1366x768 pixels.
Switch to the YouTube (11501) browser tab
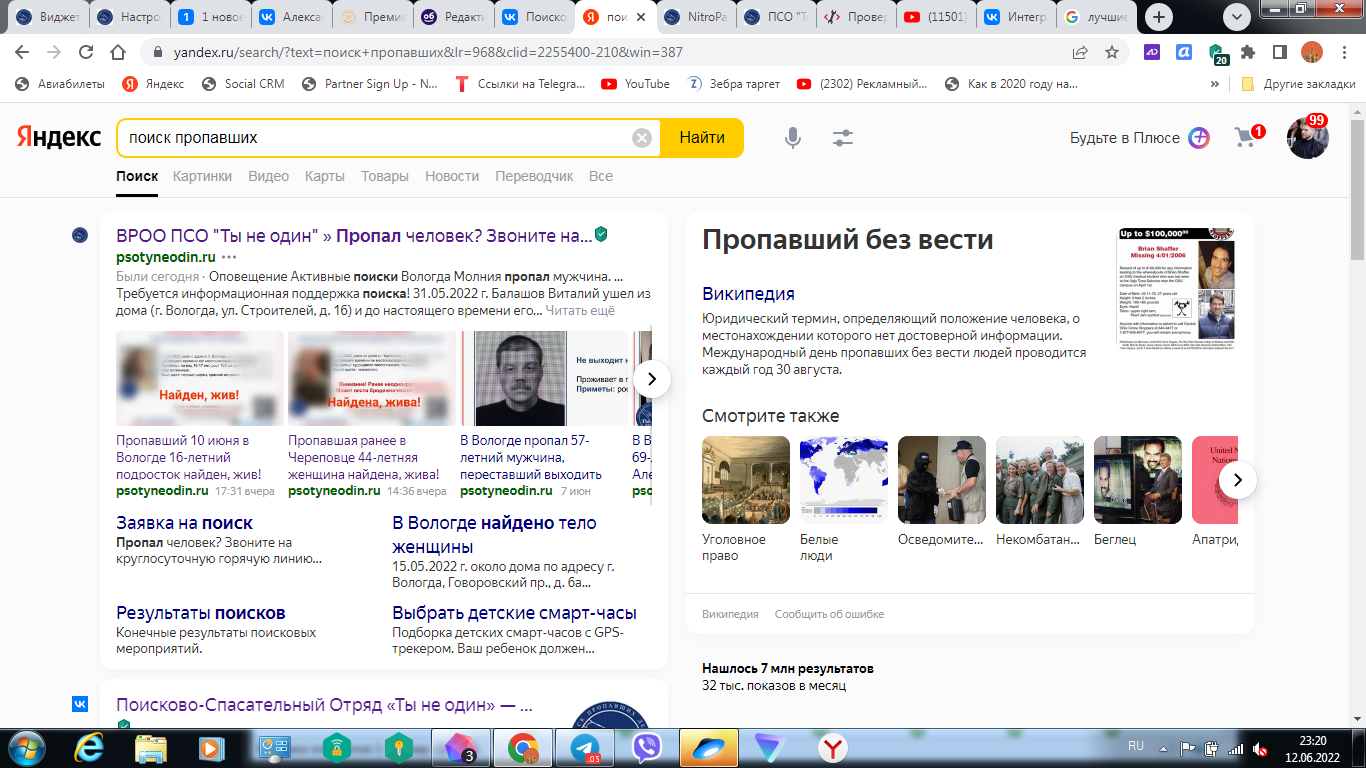(935, 17)
